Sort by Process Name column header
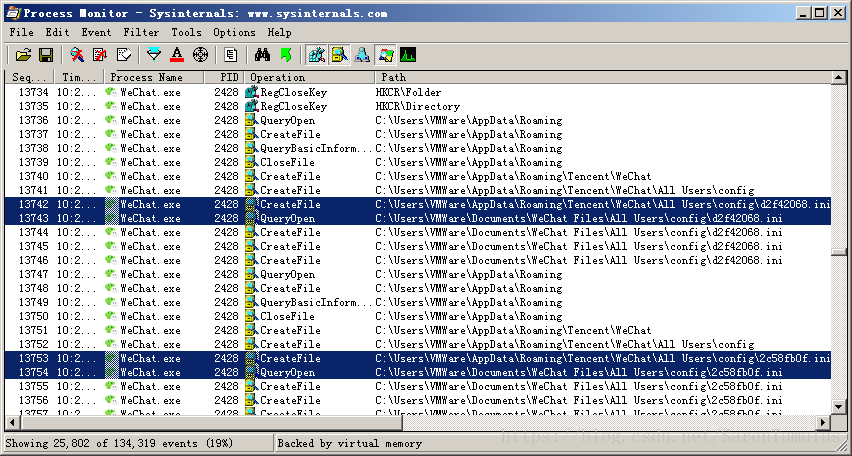 pos(154,77)
